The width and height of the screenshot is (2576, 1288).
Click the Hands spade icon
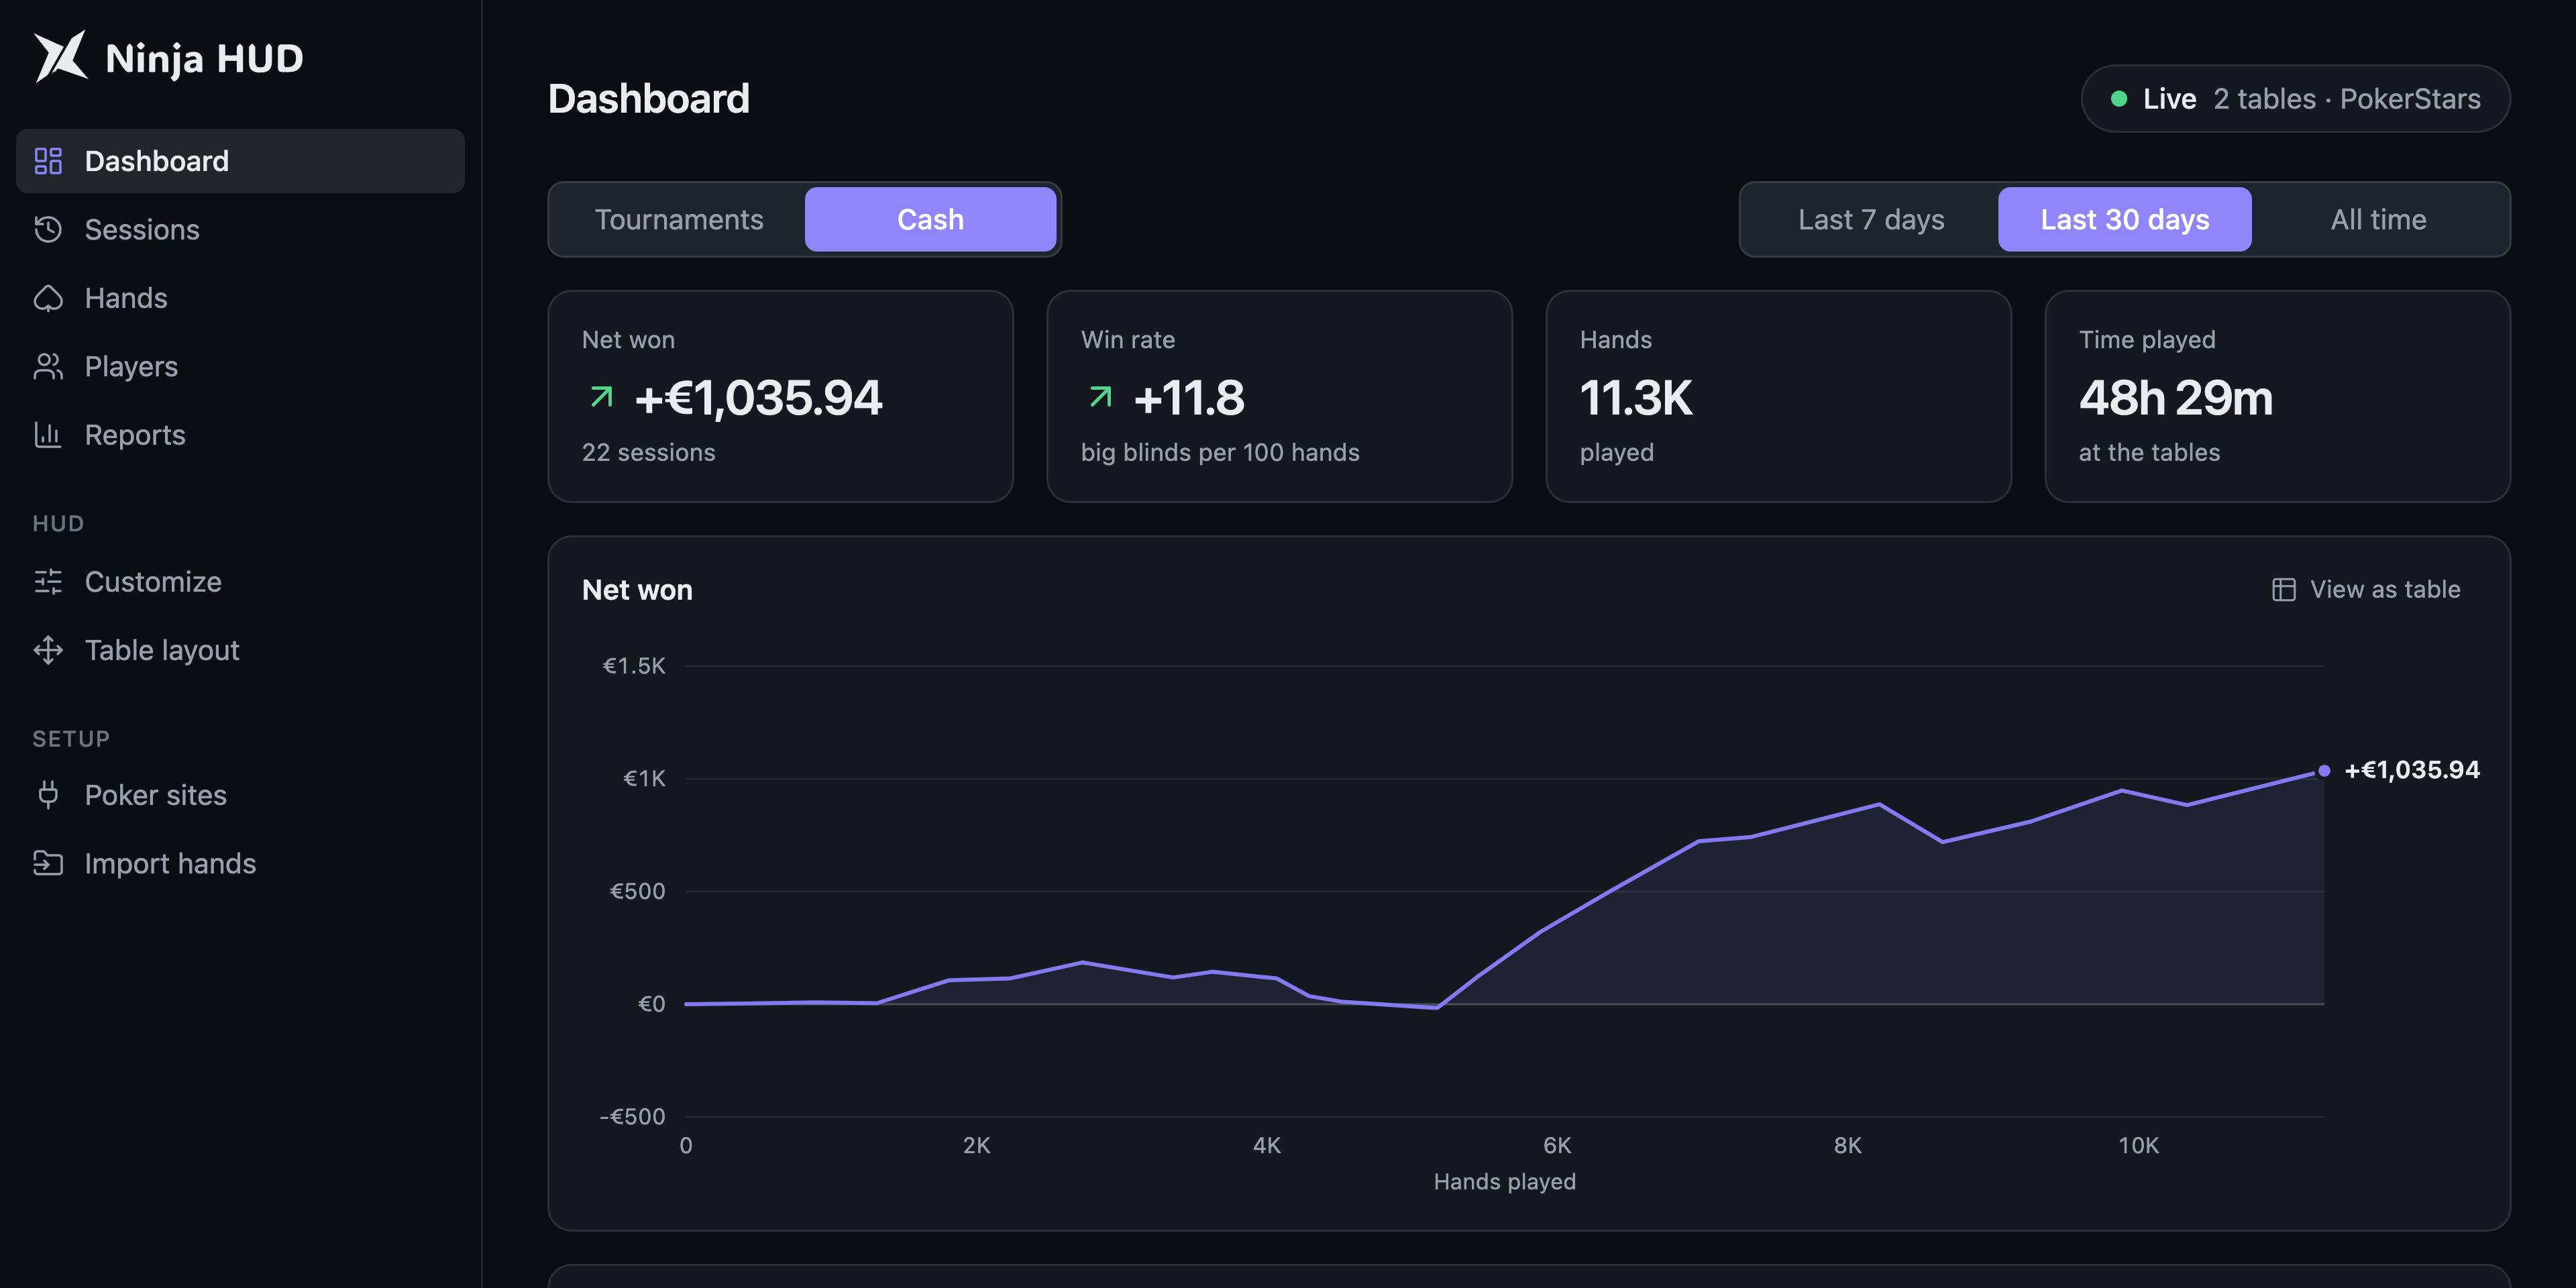(48, 298)
